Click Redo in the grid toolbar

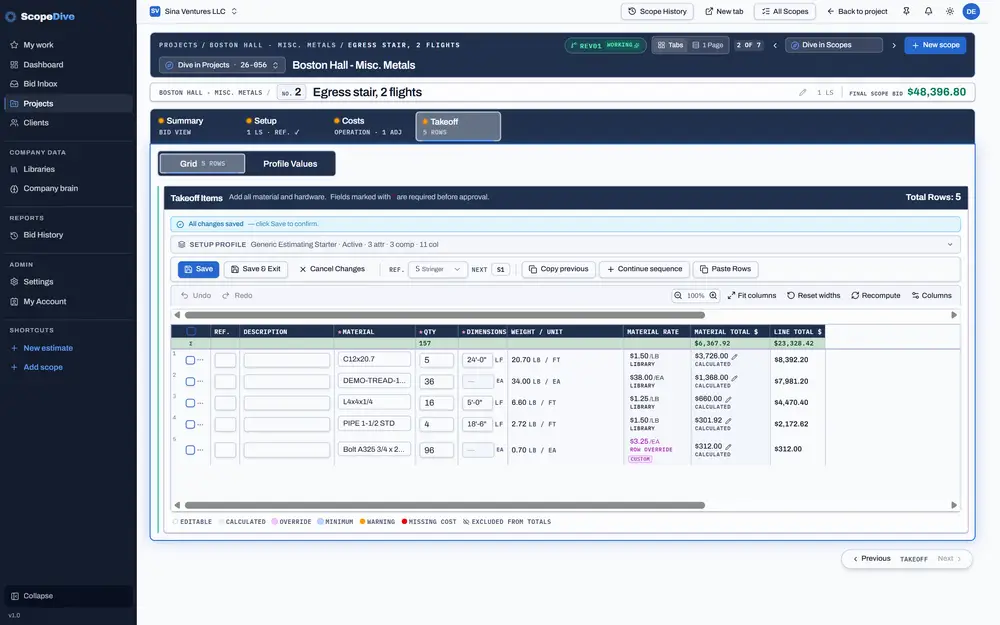click(237, 295)
